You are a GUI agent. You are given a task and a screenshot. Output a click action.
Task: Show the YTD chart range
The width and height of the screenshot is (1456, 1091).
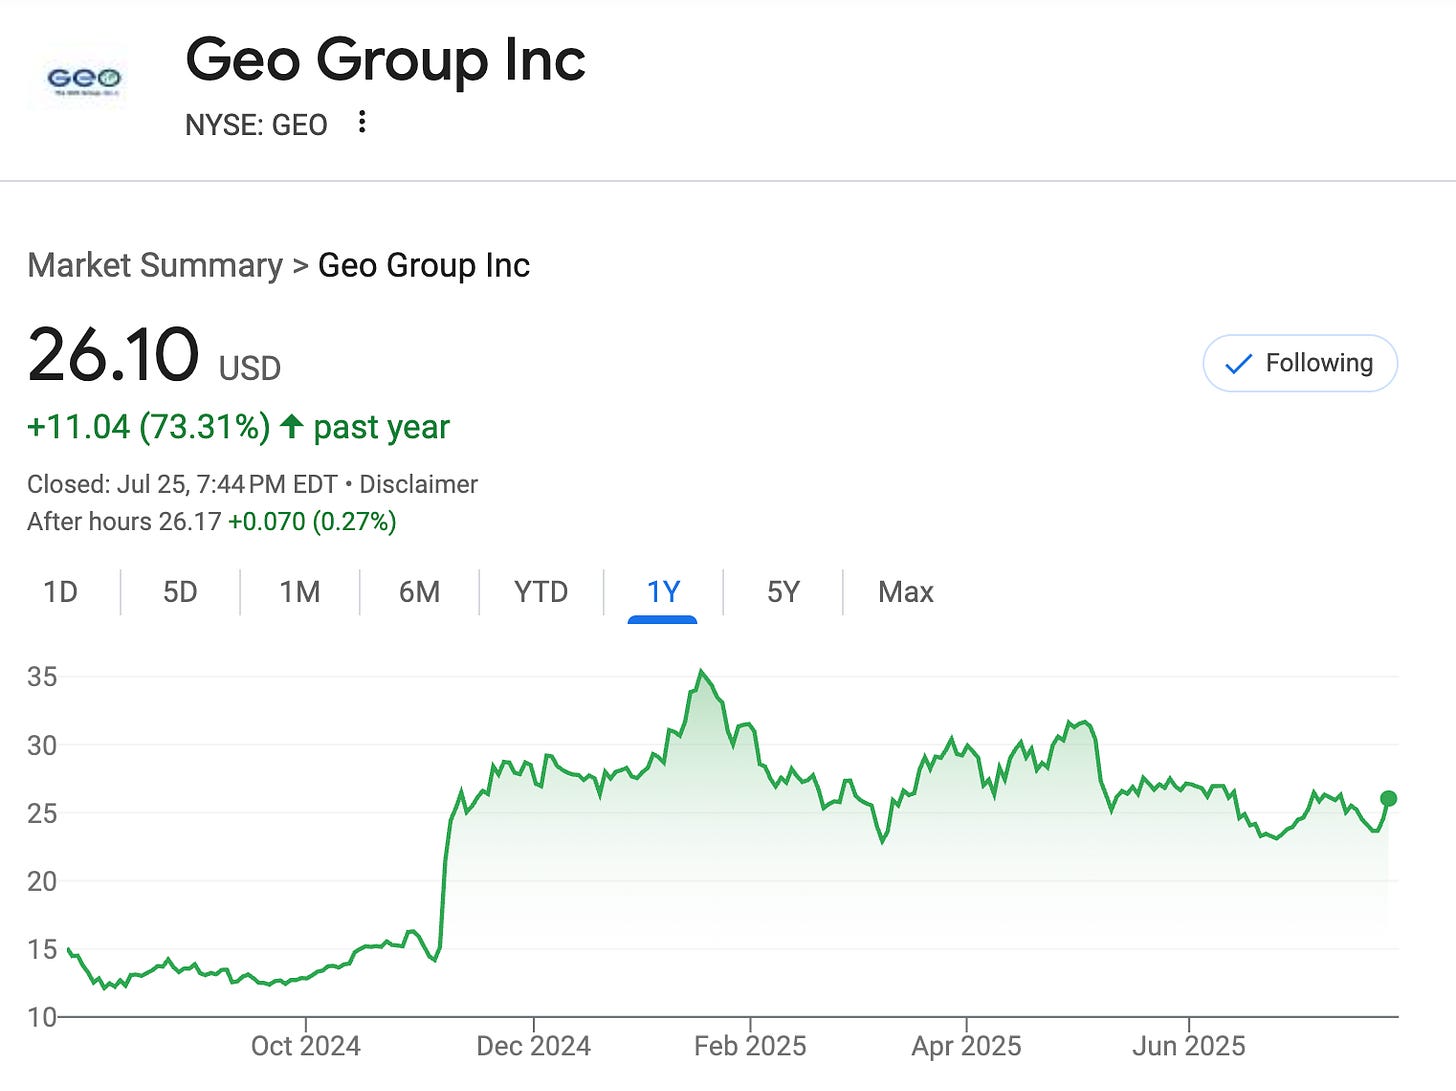click(541, 592)
